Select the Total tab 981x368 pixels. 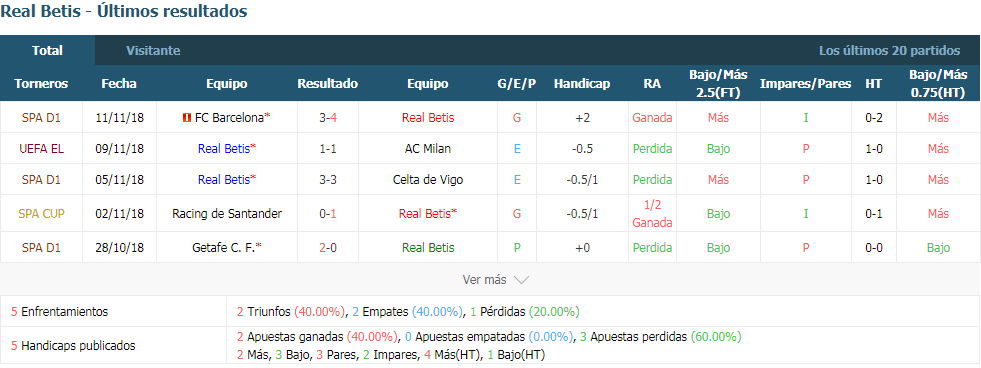(x=48, y=51)
